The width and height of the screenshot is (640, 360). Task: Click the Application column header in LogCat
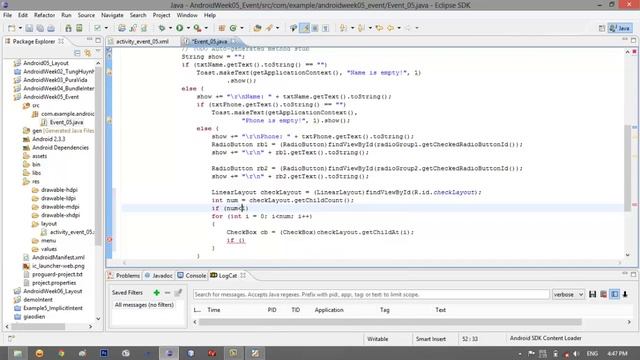329,310
